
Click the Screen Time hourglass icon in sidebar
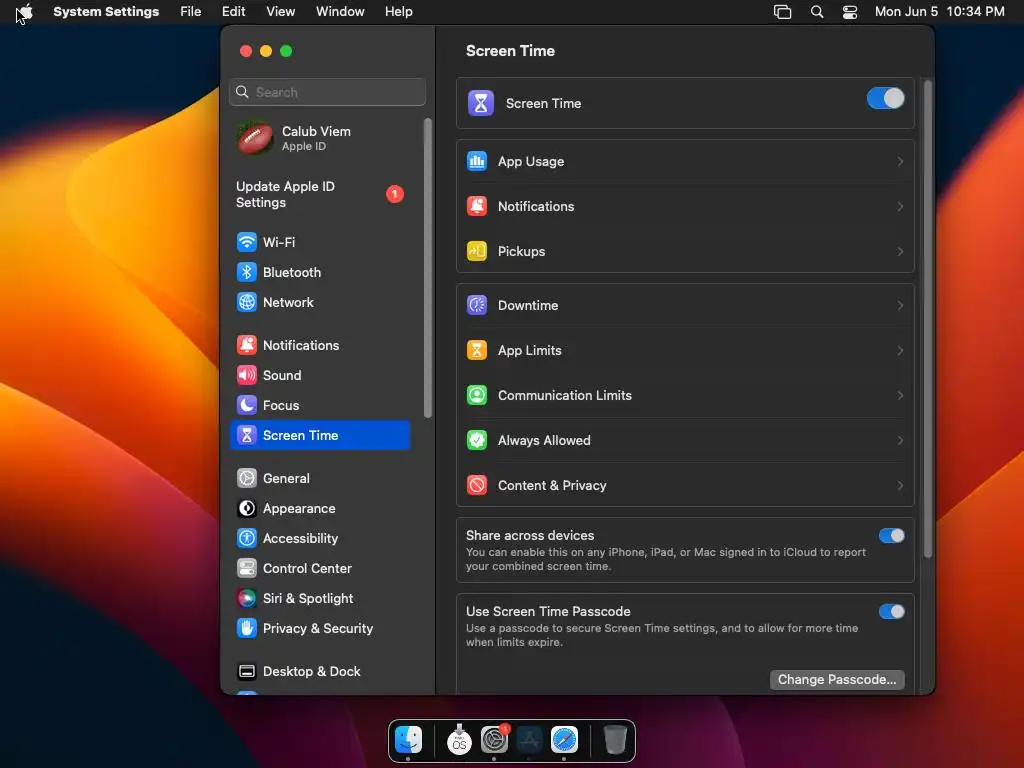(x=246, y=436)
